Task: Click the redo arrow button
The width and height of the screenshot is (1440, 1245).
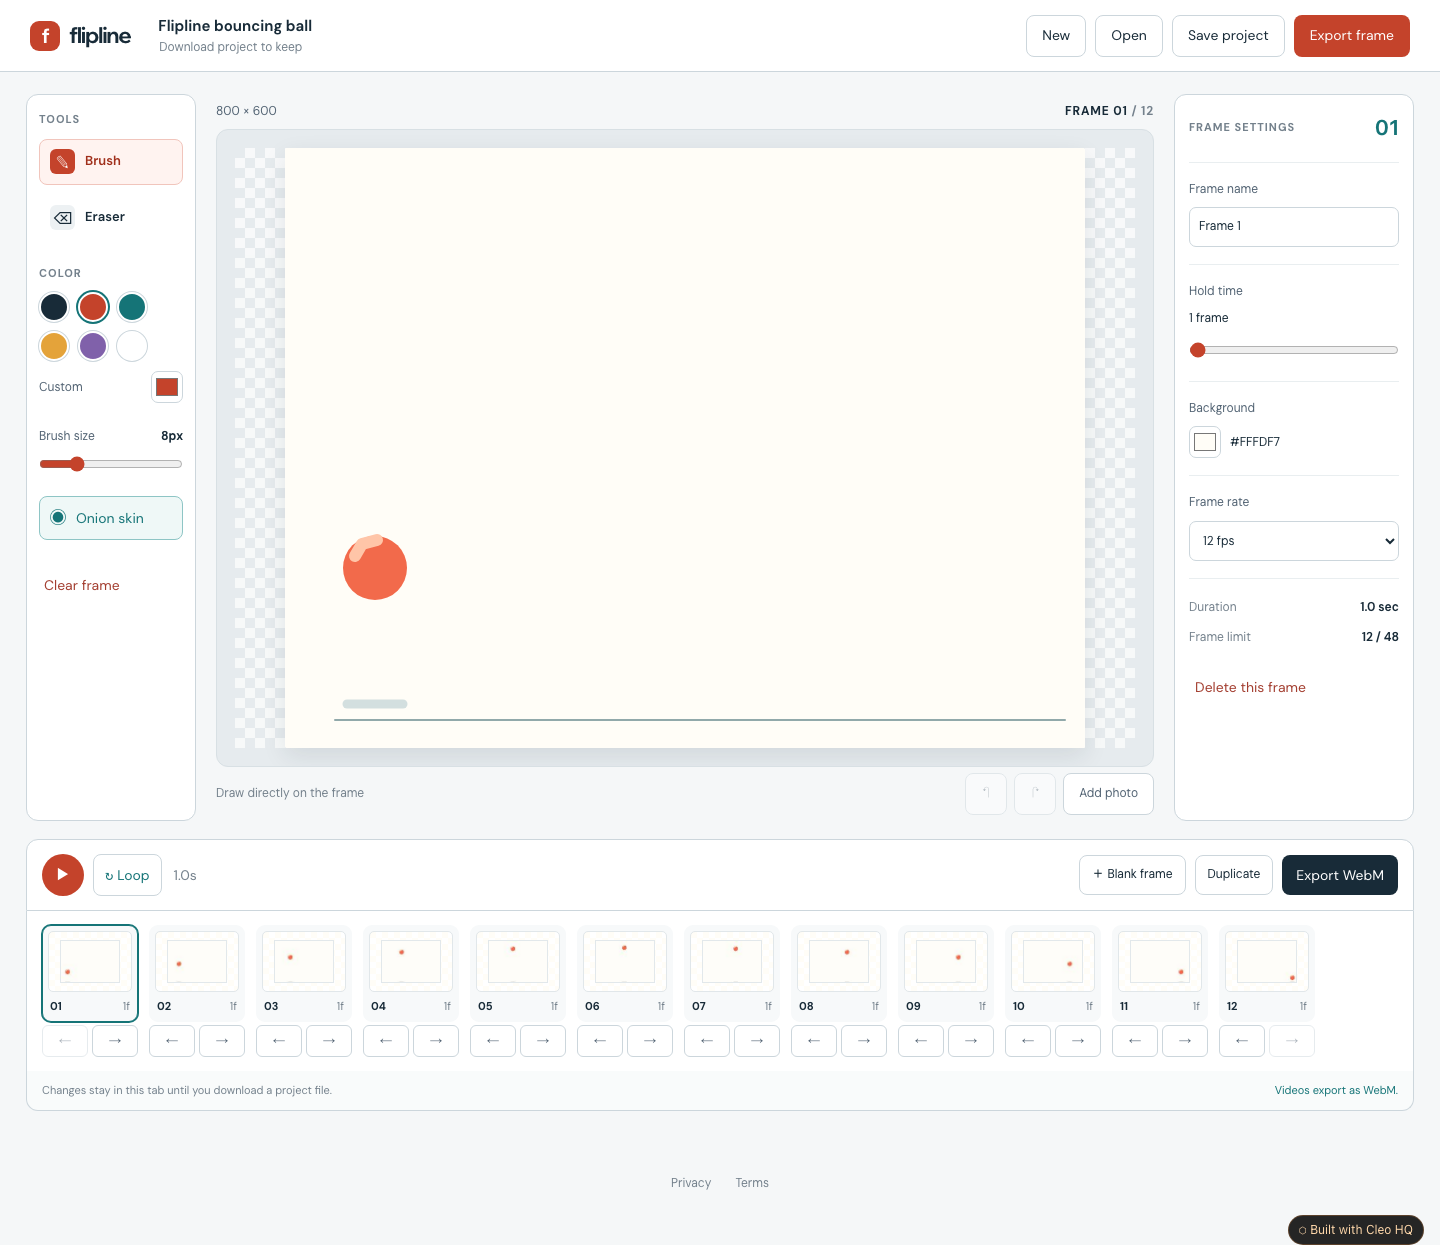Action: (1035, 794)
